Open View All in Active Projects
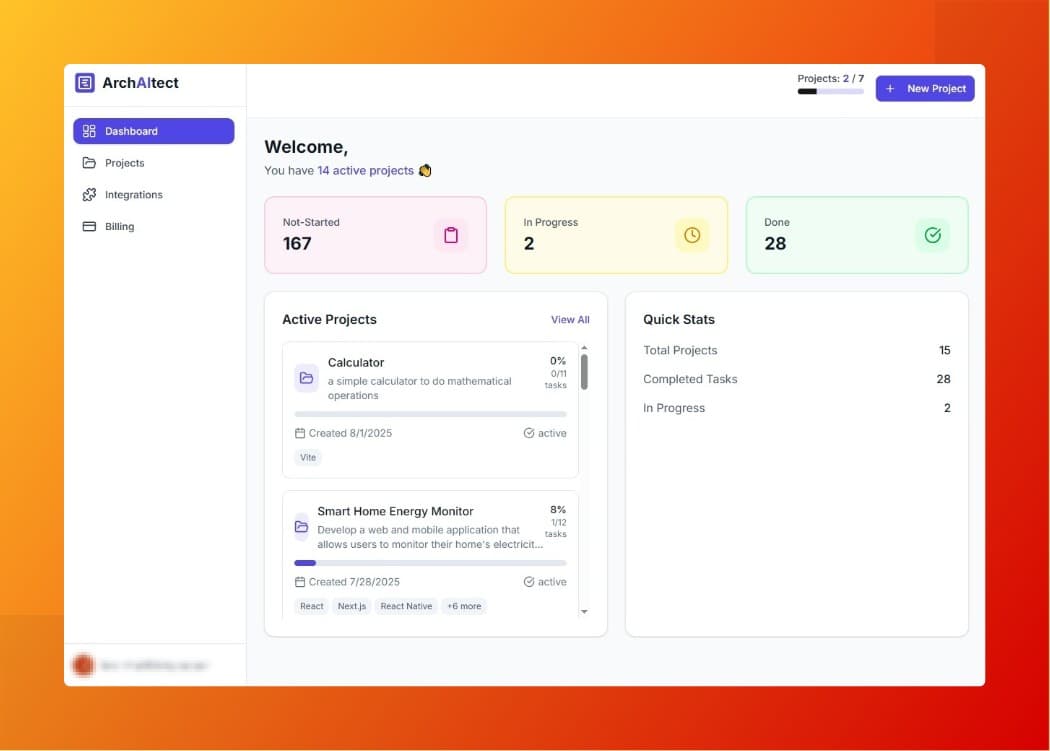This screenshot has width=1050, height=751. (x=569, y=319)
